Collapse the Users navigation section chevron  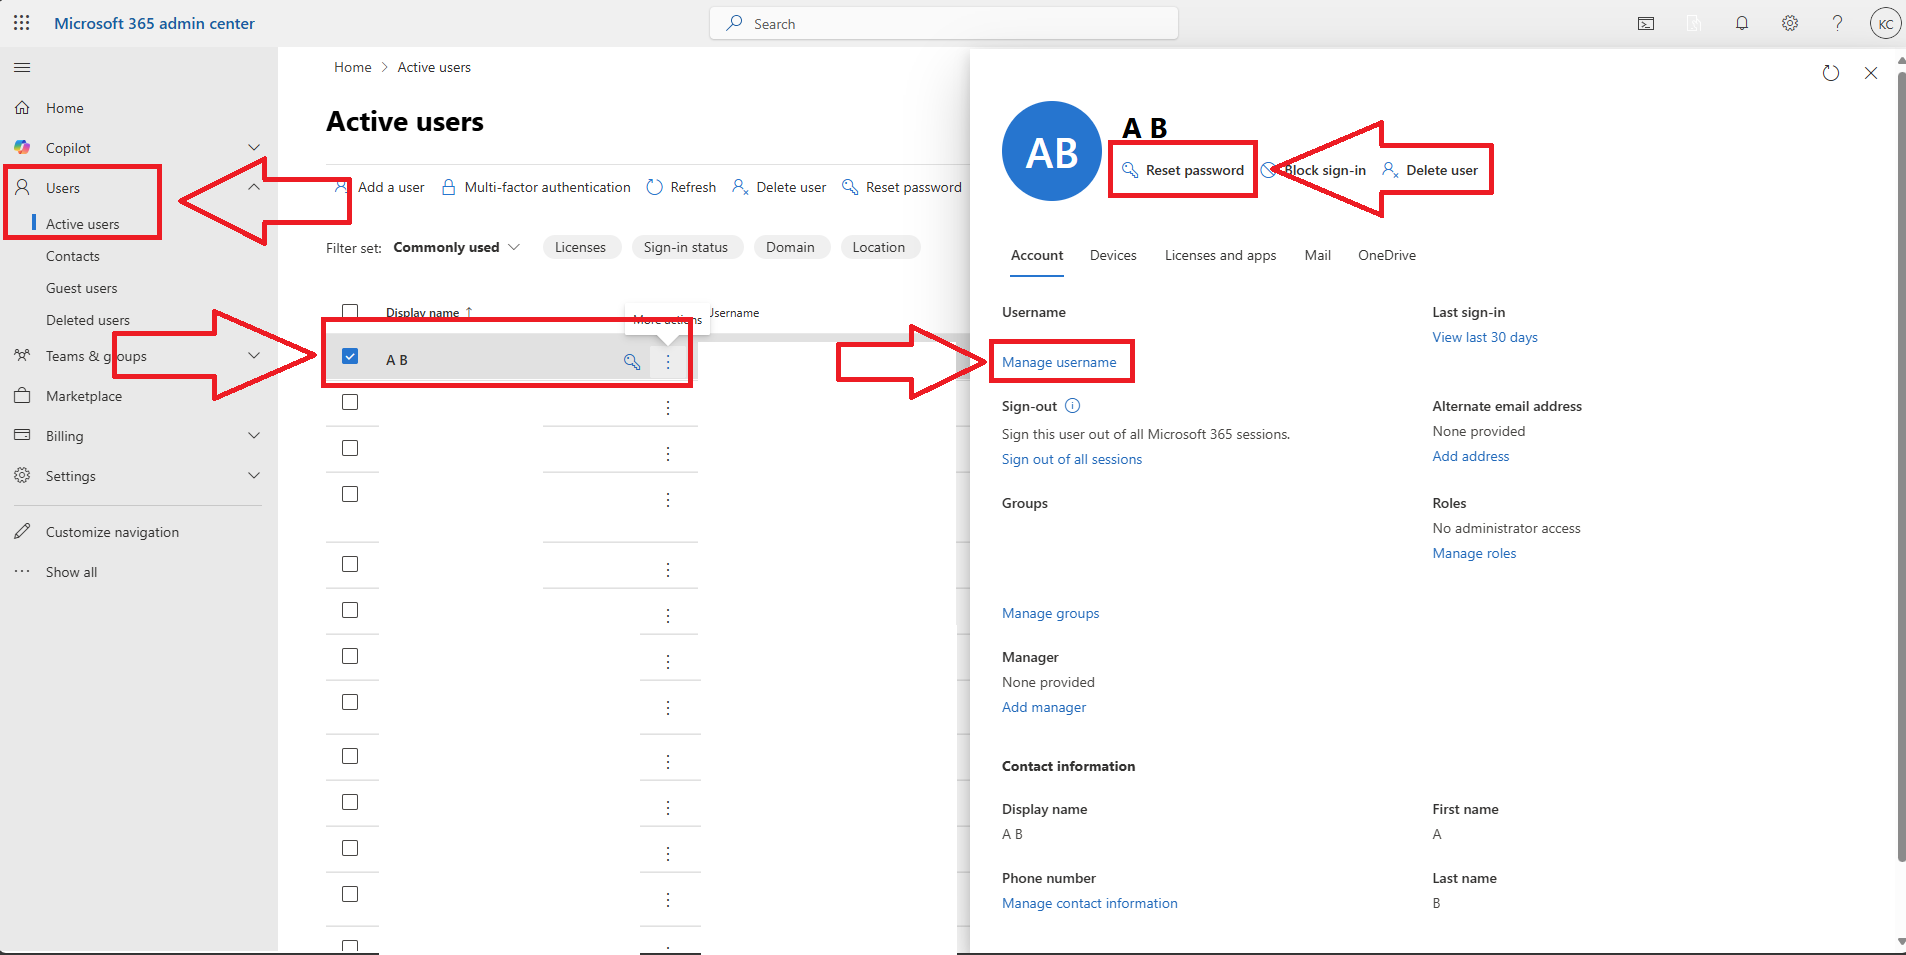pyautogui.click(x=254, y=187)
